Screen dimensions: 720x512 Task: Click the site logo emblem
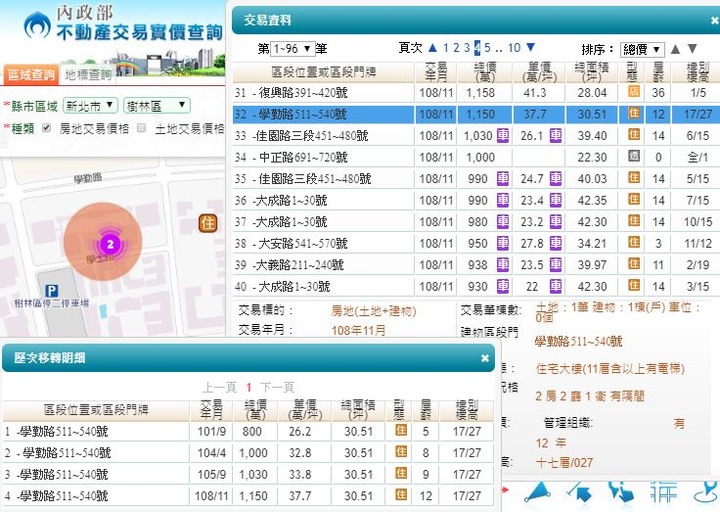(x=37, y=25)
